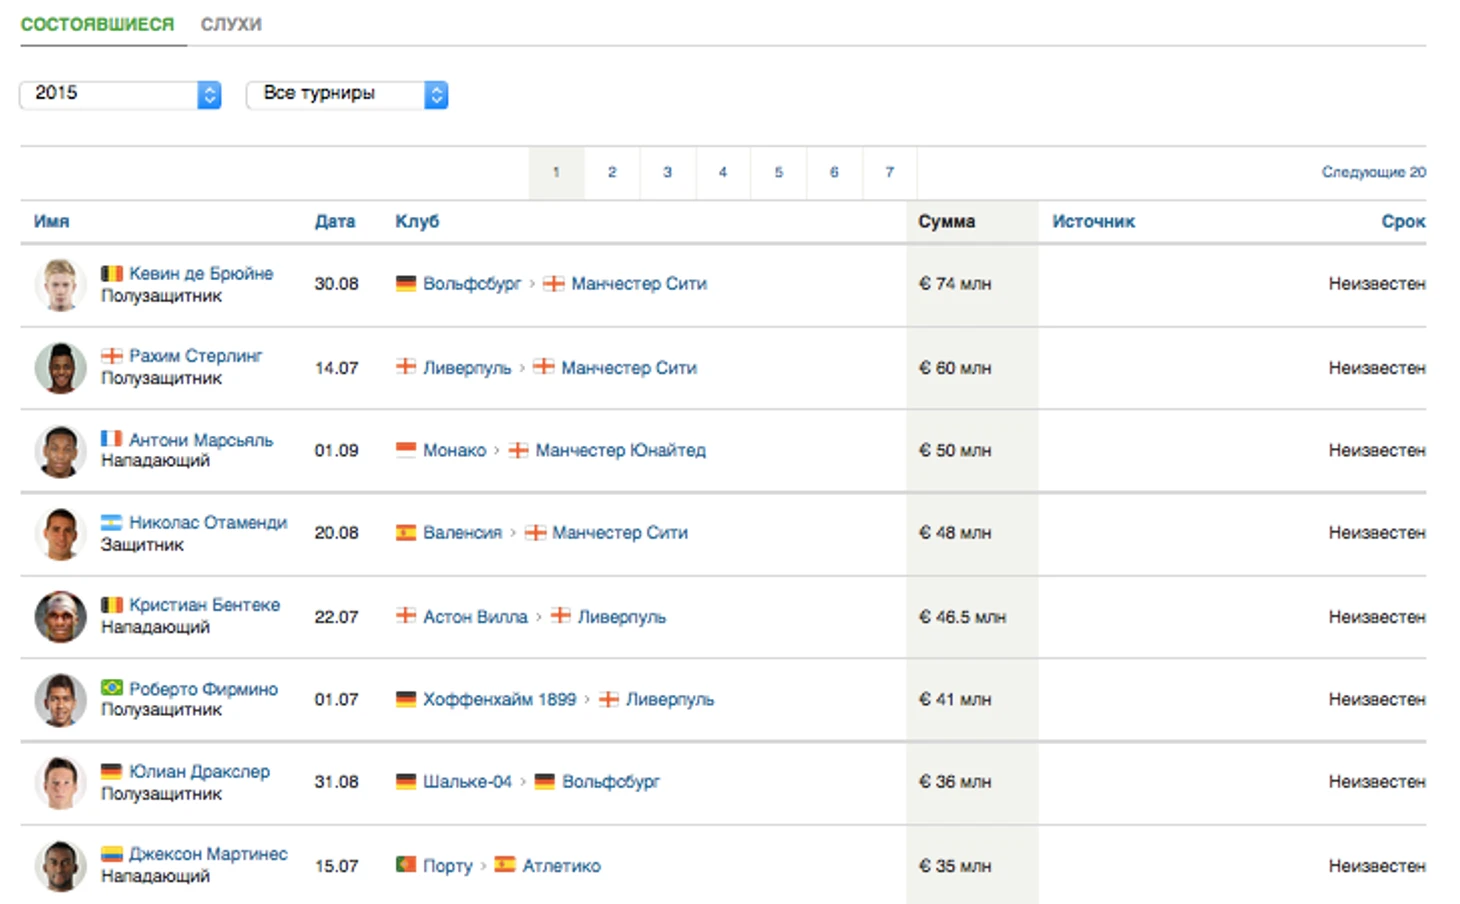1460x904 pixels.
Task: Open Ливерпуль club in Бентеке row
Action: coord(622,617)
